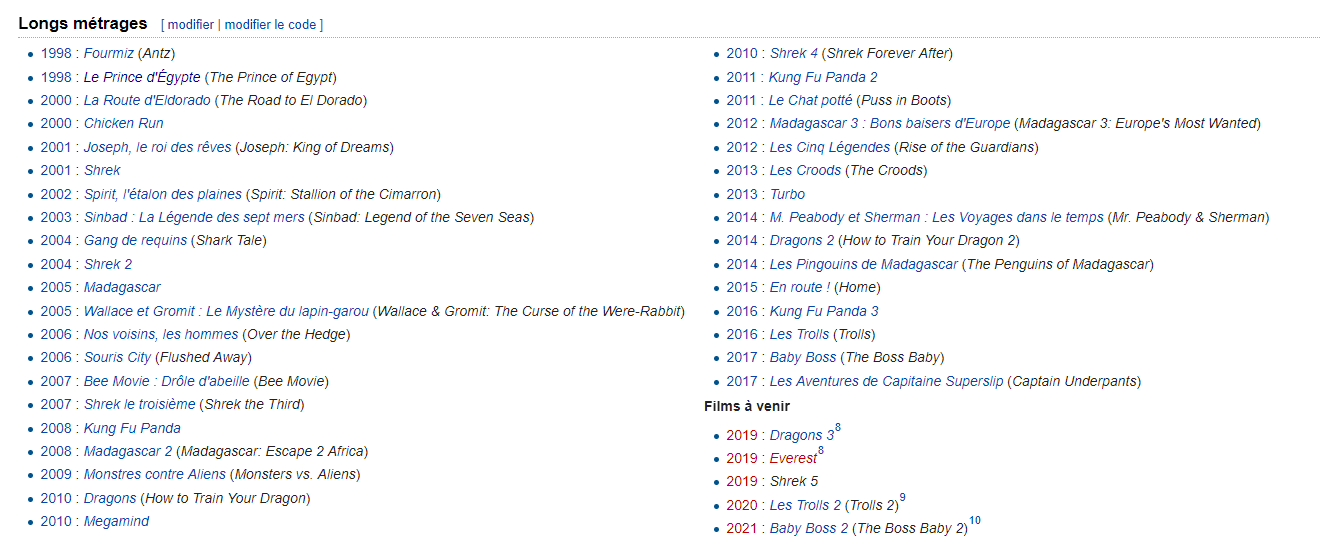The image size is (1320, 550).
Task: Open Les Cinq Légendes link
Action: pyautogui.click(x=832, y=147)
